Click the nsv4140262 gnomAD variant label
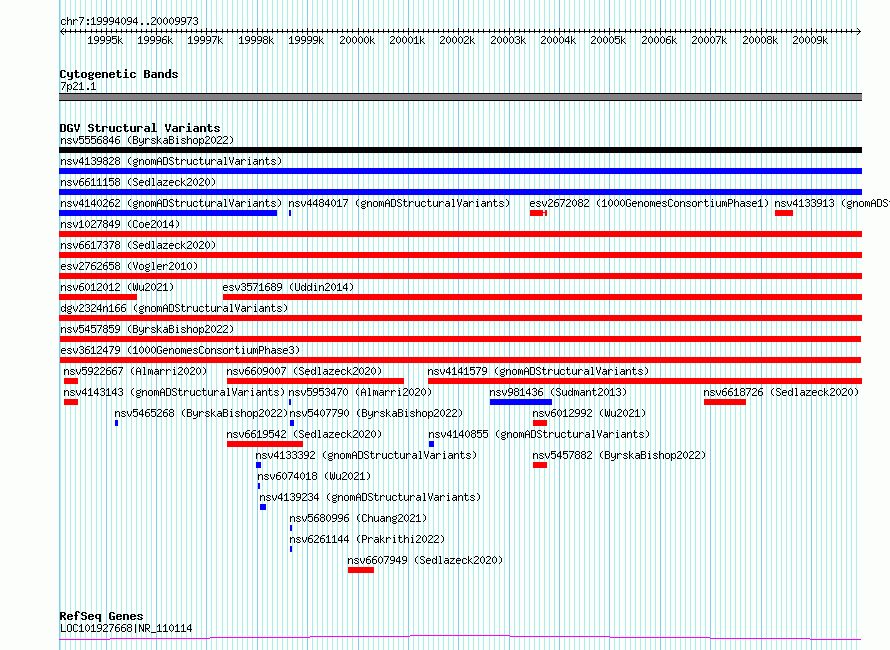Viewport: 890px width, 650px height. point(171,203)
